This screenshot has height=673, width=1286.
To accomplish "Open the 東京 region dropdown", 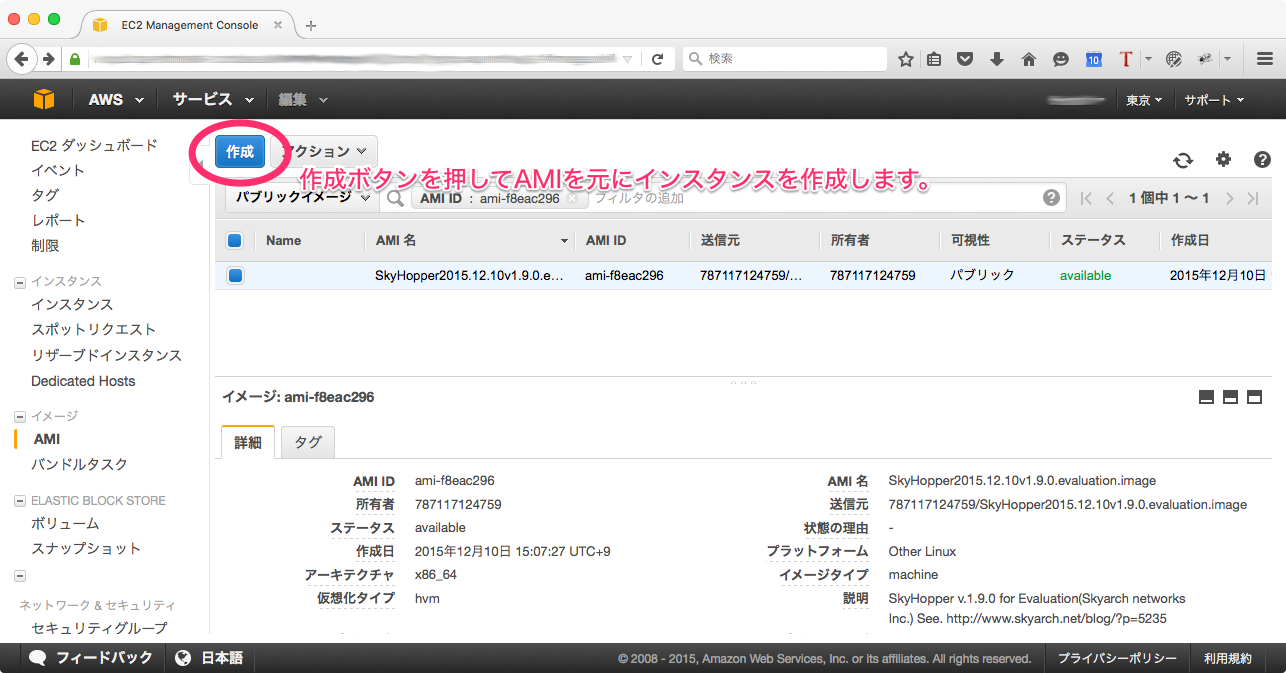I will (1145, 100).
